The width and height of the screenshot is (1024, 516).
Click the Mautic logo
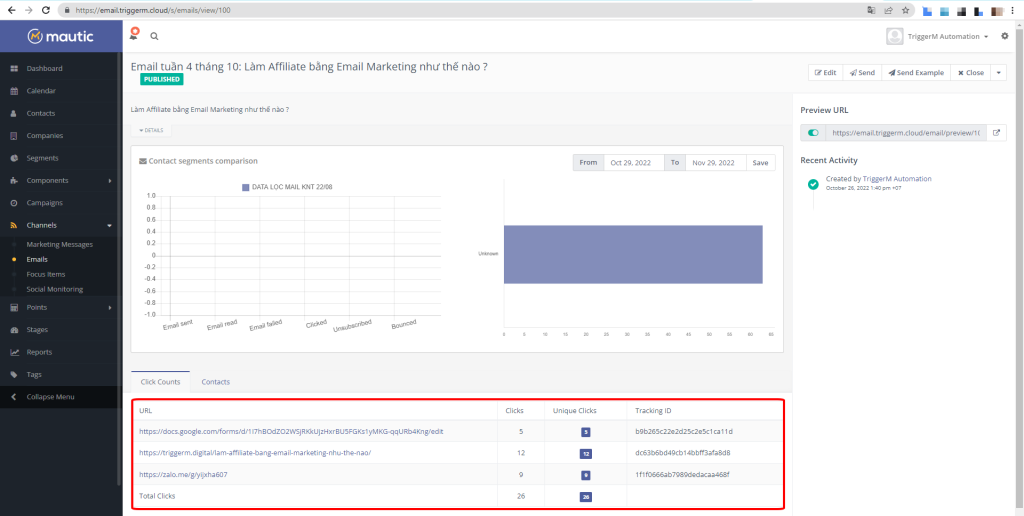click(x=61, y=36)
